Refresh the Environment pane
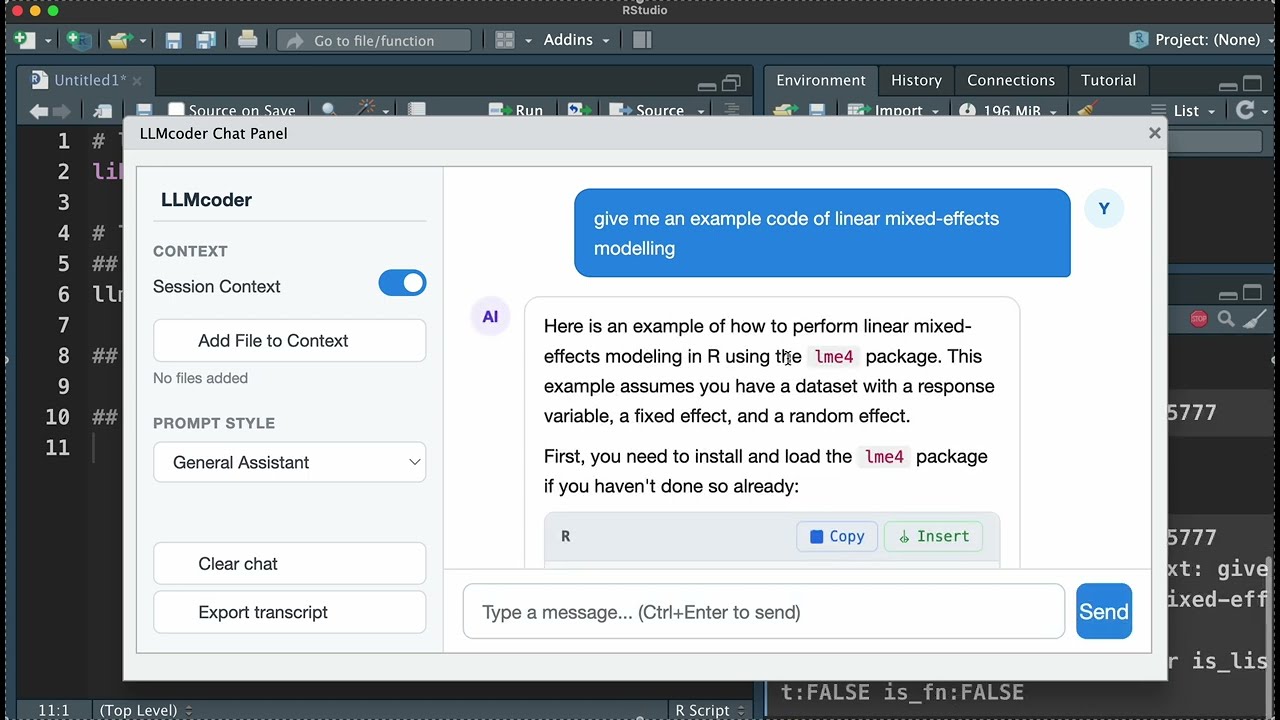 1245,110
